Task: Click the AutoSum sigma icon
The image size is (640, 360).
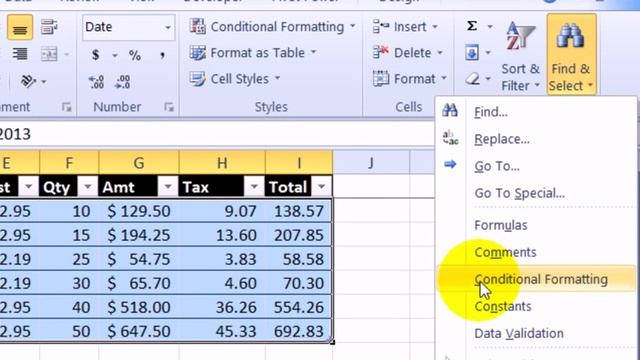Action: pos(472,27)
